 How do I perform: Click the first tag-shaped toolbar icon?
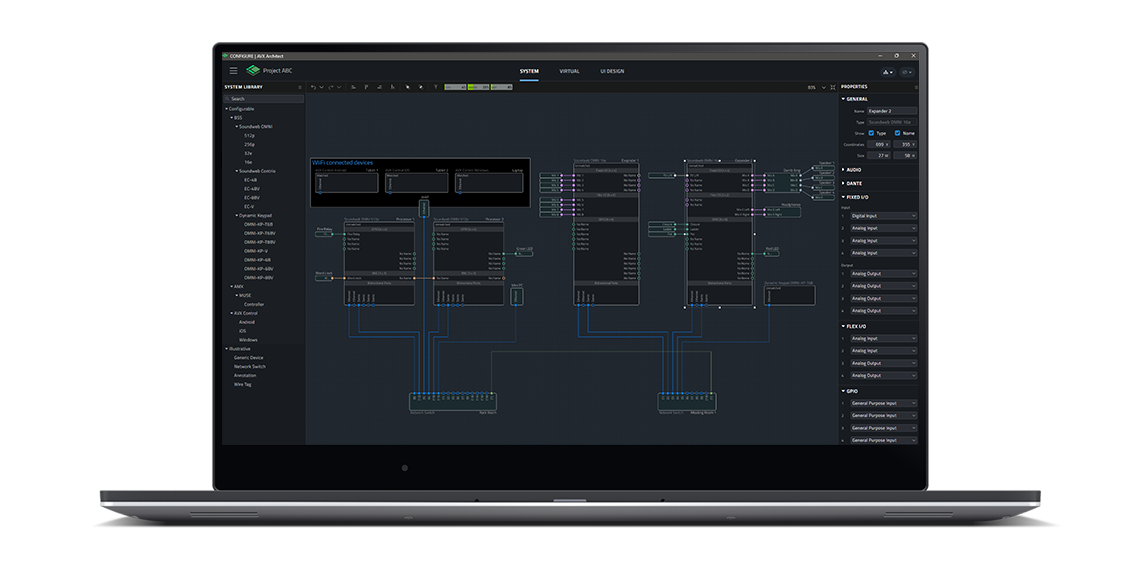click(x=408, y=87)
